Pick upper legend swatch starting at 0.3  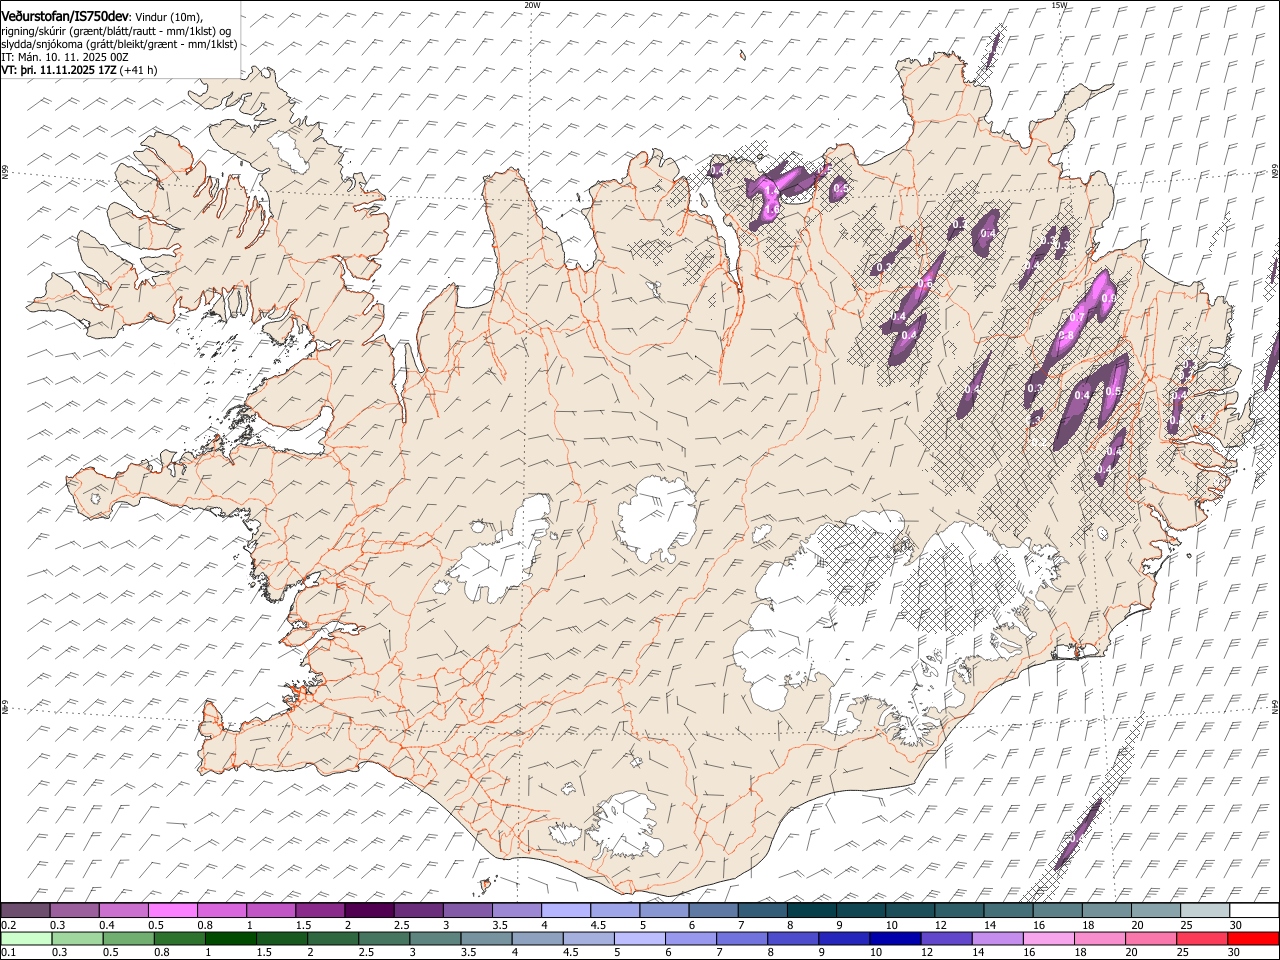click(75, 910)
